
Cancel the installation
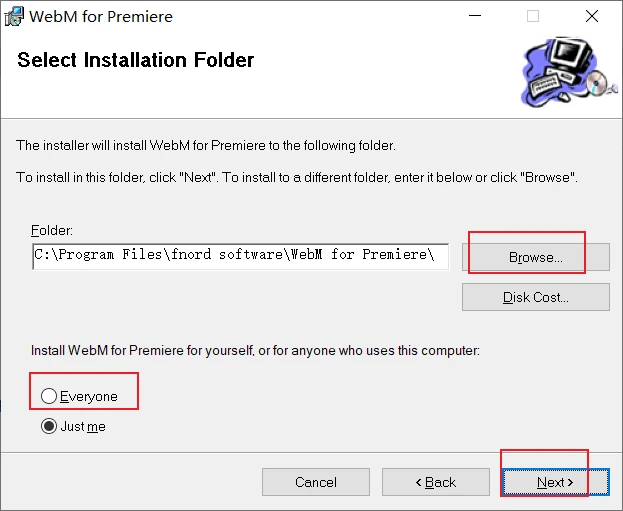tap(315, 482)
